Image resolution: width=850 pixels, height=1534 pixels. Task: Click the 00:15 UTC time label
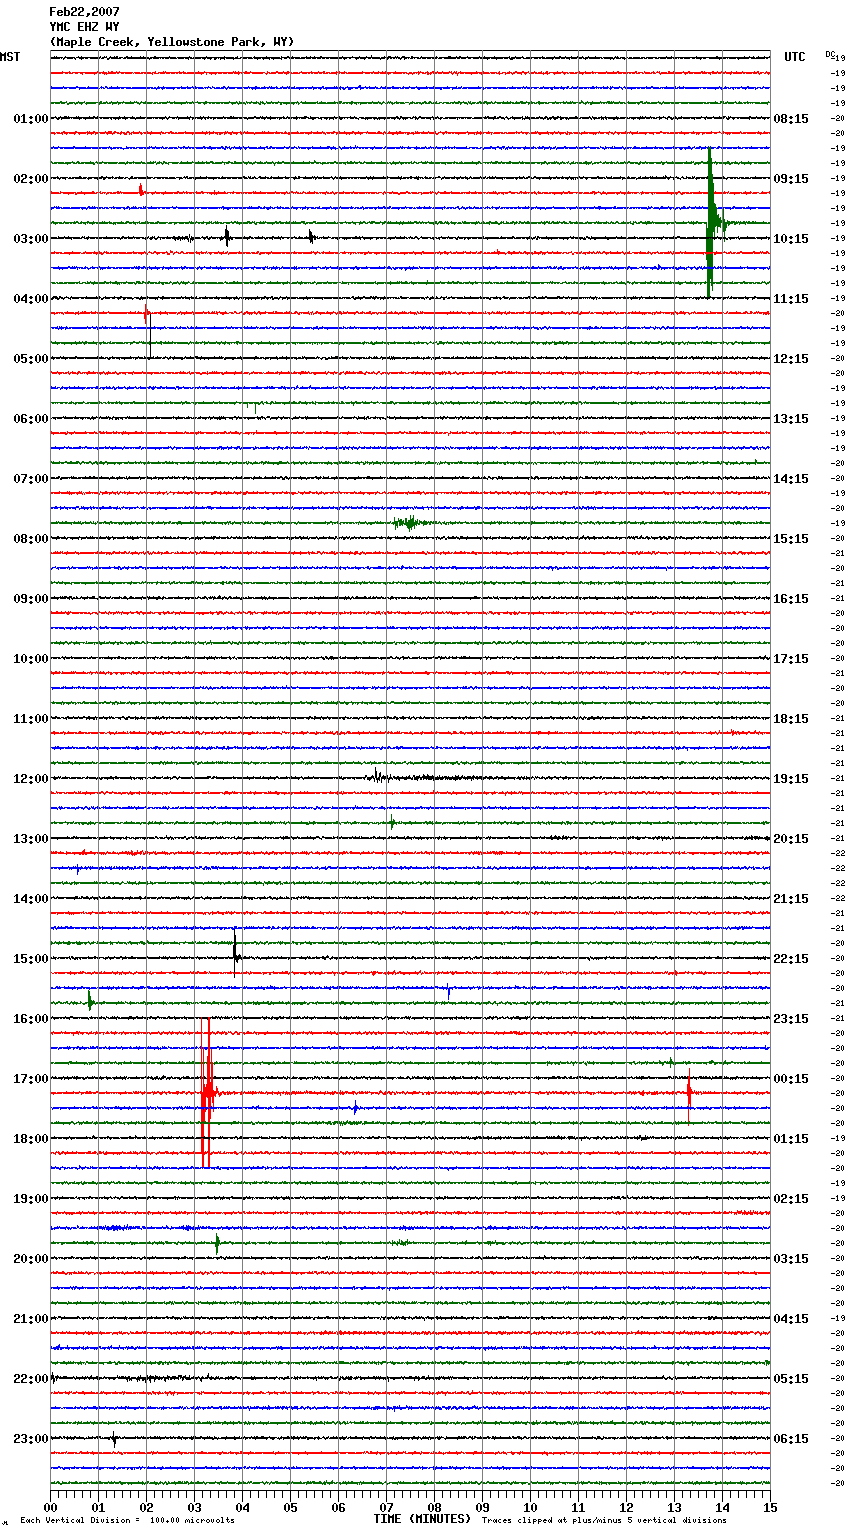[x=791, y=1079]
